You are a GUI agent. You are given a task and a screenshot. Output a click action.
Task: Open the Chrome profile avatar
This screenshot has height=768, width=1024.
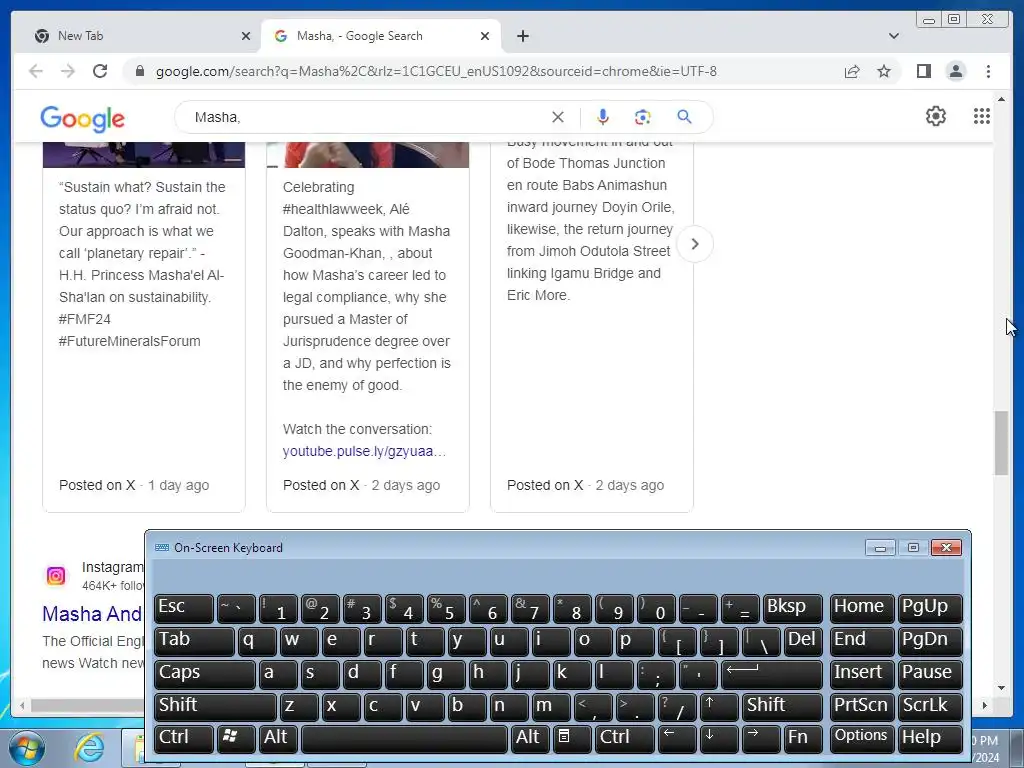[x=955, y=71]
